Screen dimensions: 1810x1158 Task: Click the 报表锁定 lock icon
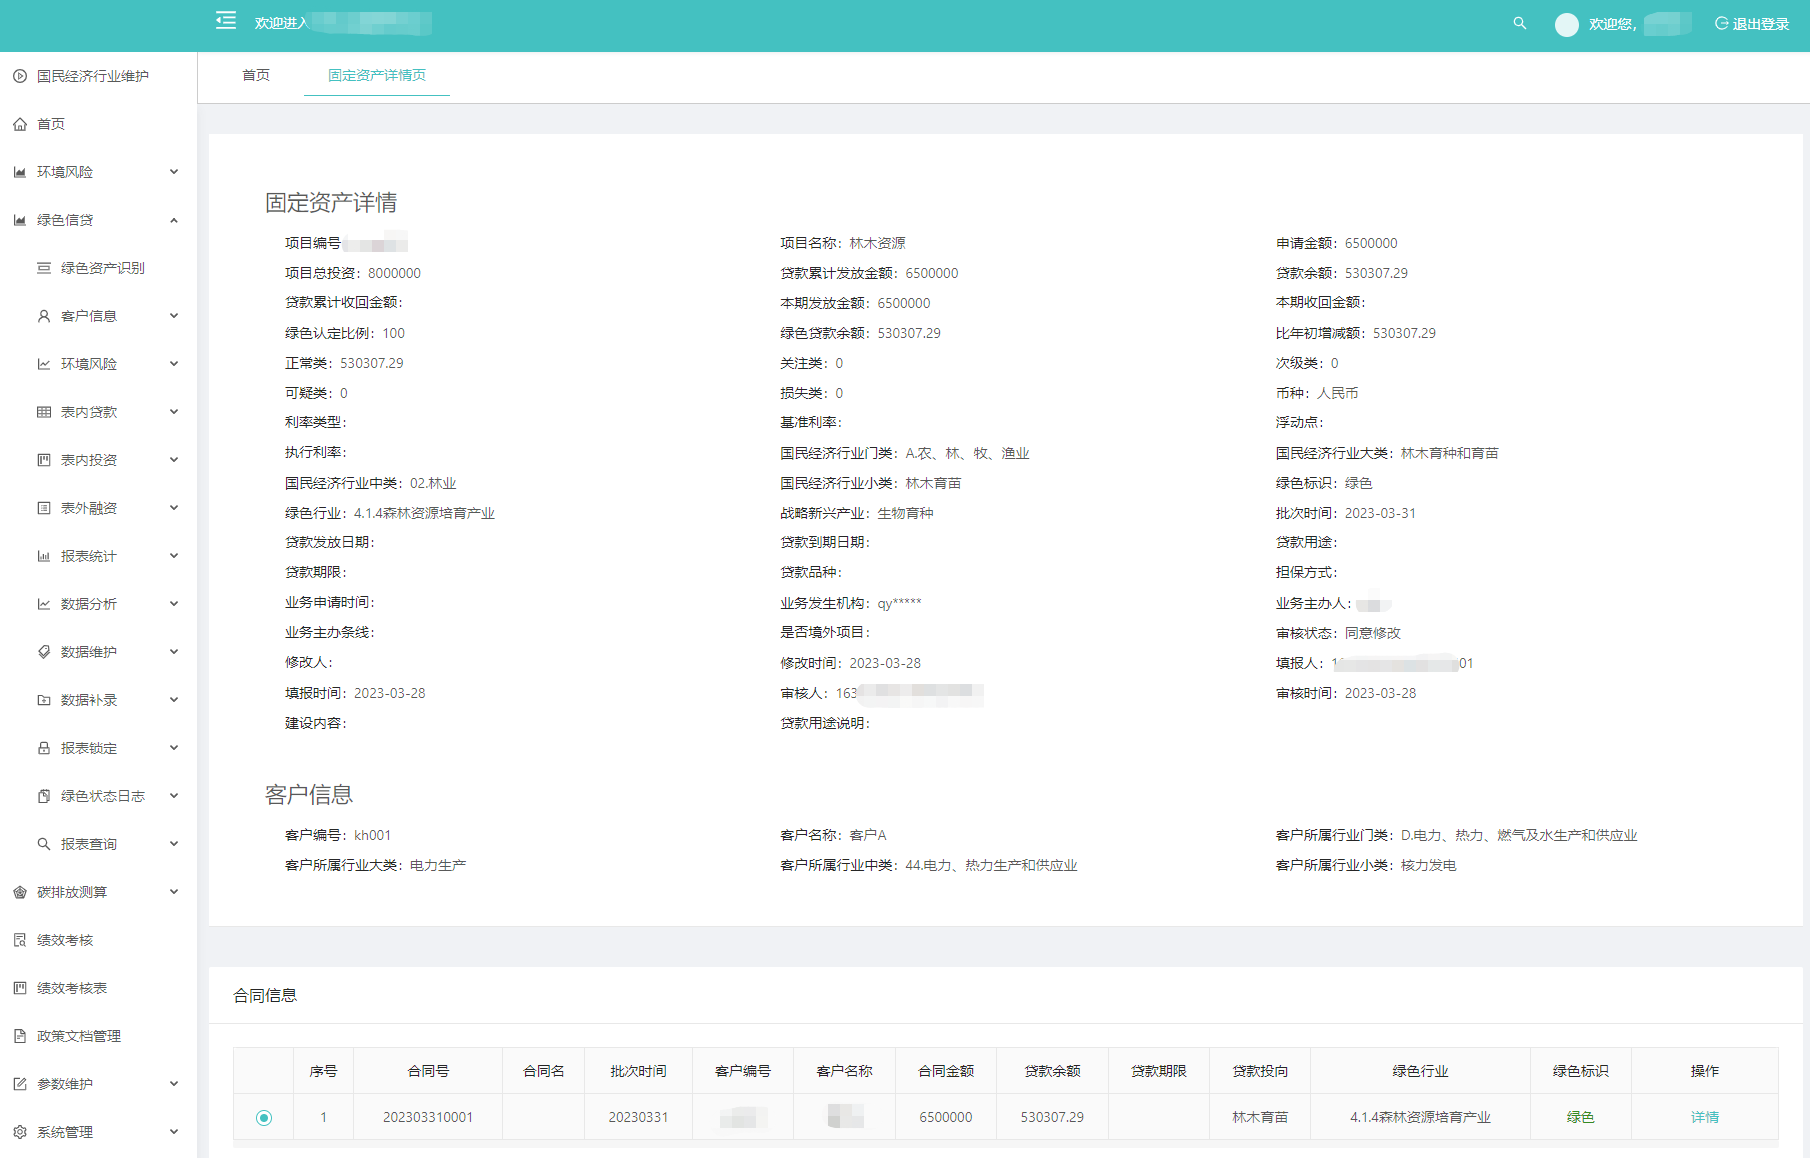pos(44,748)
